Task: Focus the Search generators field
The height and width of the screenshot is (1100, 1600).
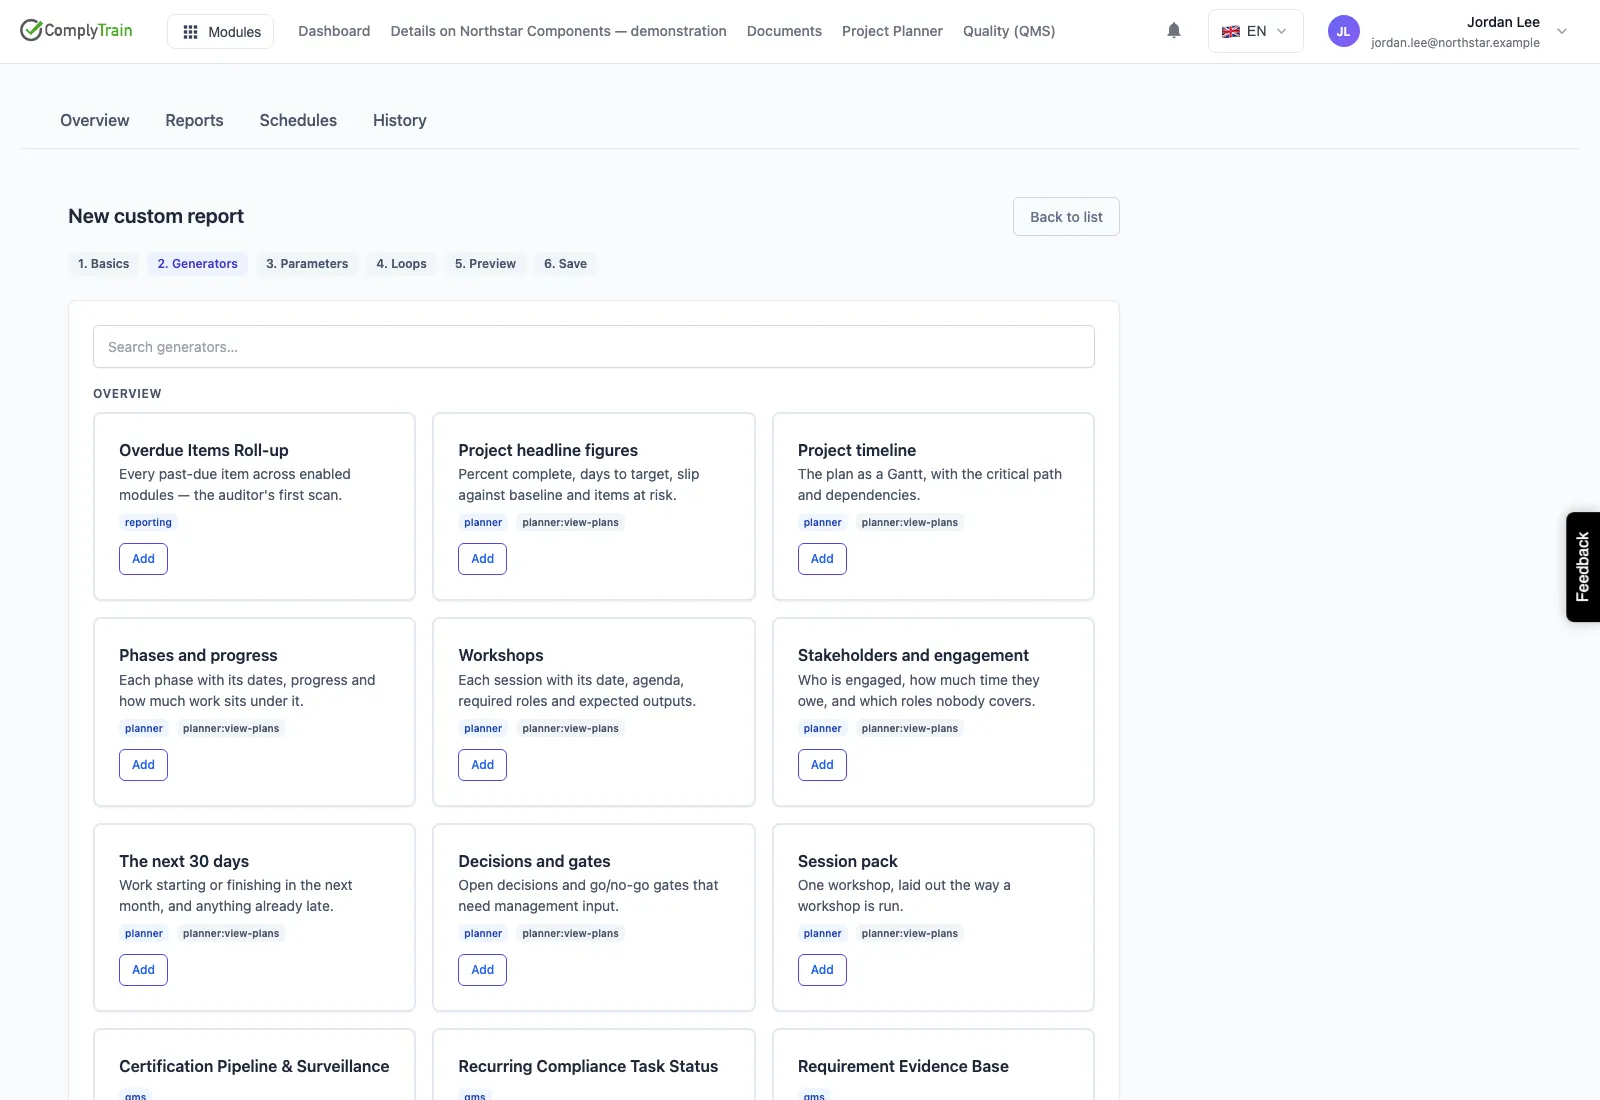Action: (x=594, y=347)
